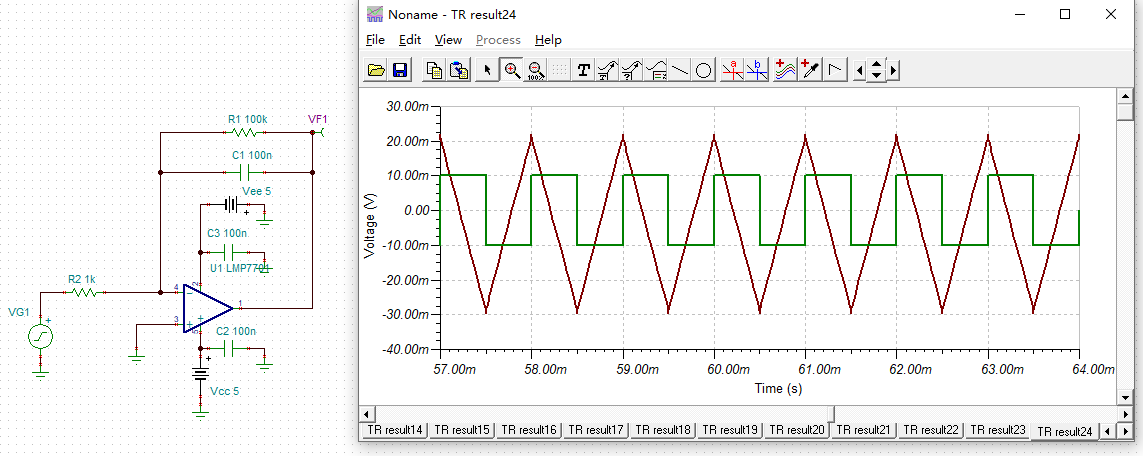Open the Help menu
The image size is (1143, 456).
tap(548, 39)
